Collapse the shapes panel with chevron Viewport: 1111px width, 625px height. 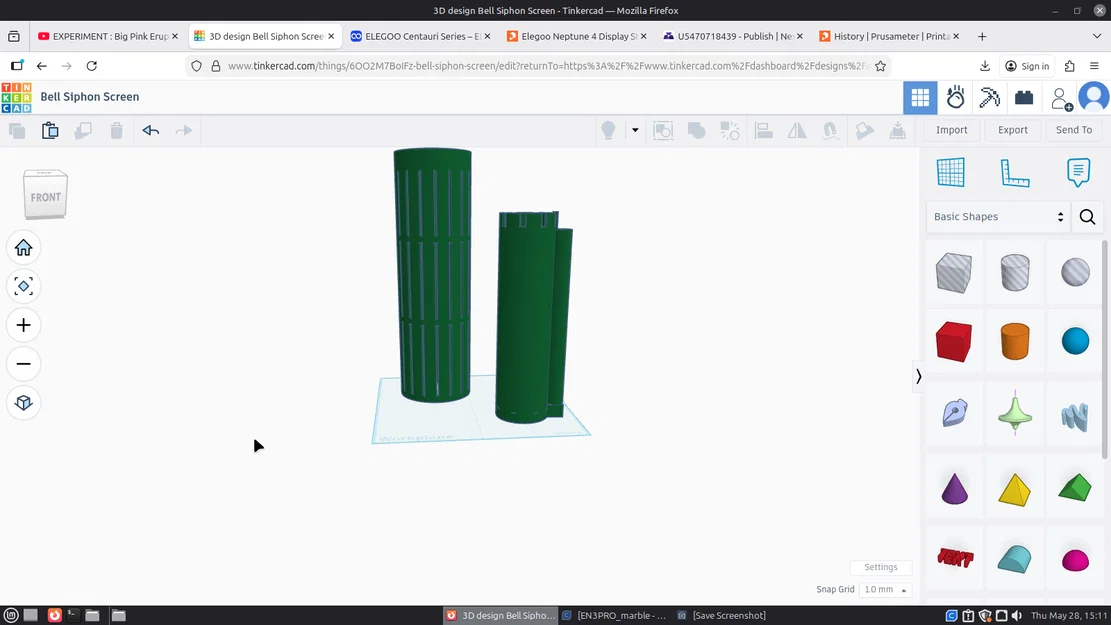[918, 376]
